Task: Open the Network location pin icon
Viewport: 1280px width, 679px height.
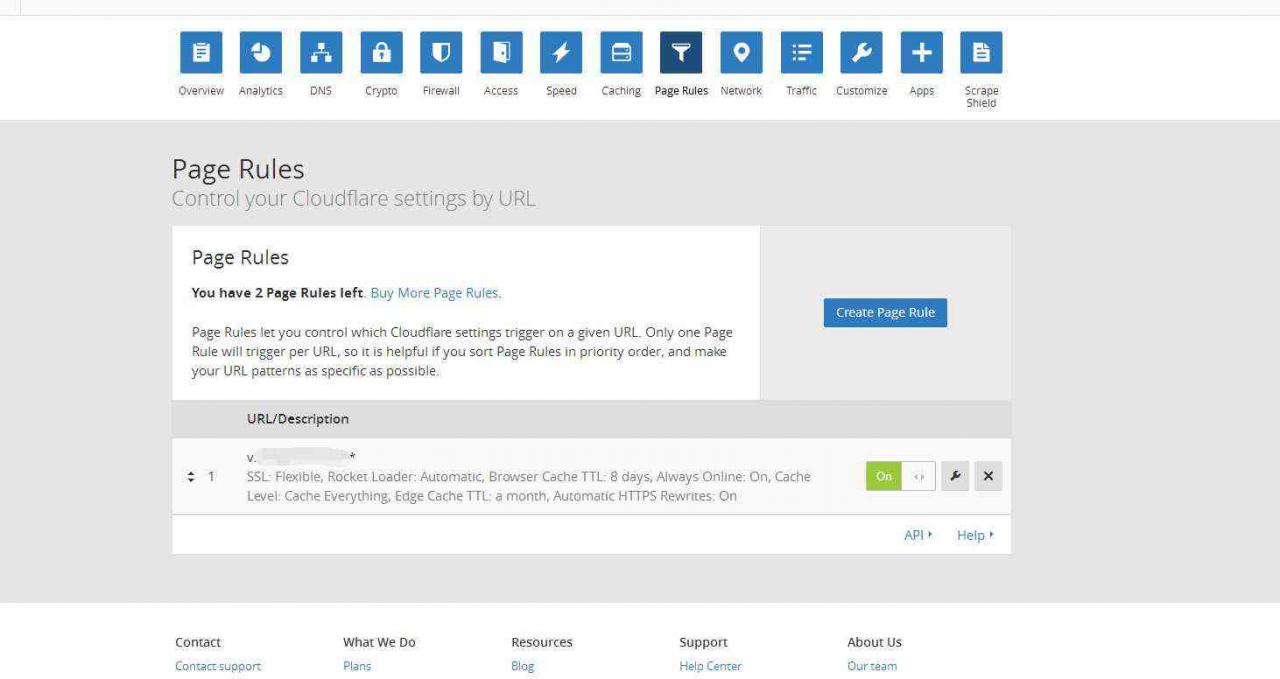Action: tap(741, 53)
